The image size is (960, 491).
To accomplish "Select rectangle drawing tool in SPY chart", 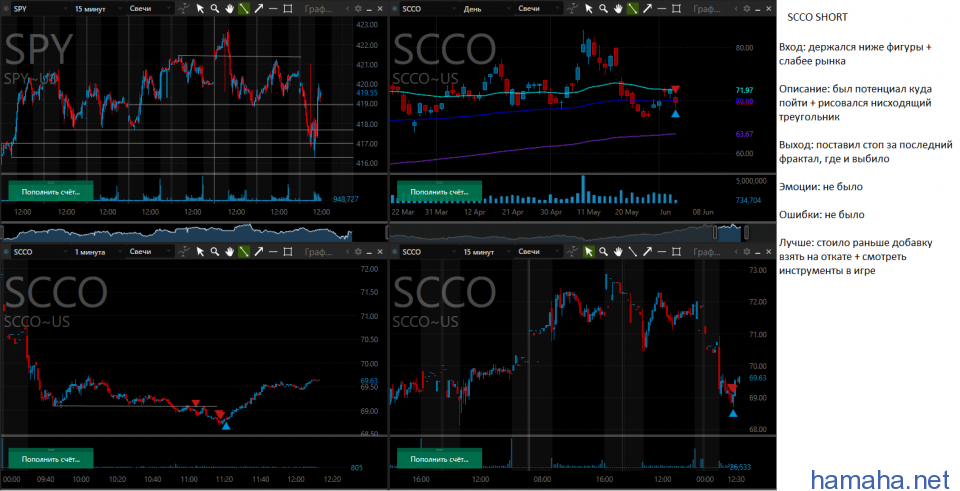I will 288,9.
